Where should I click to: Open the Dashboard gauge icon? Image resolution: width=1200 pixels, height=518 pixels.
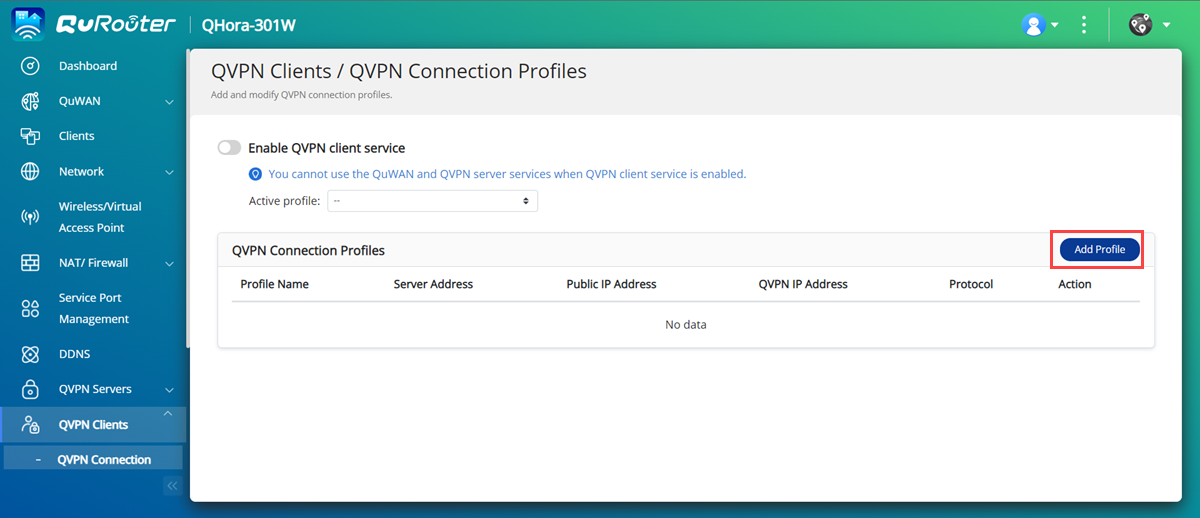click(30, 66)
